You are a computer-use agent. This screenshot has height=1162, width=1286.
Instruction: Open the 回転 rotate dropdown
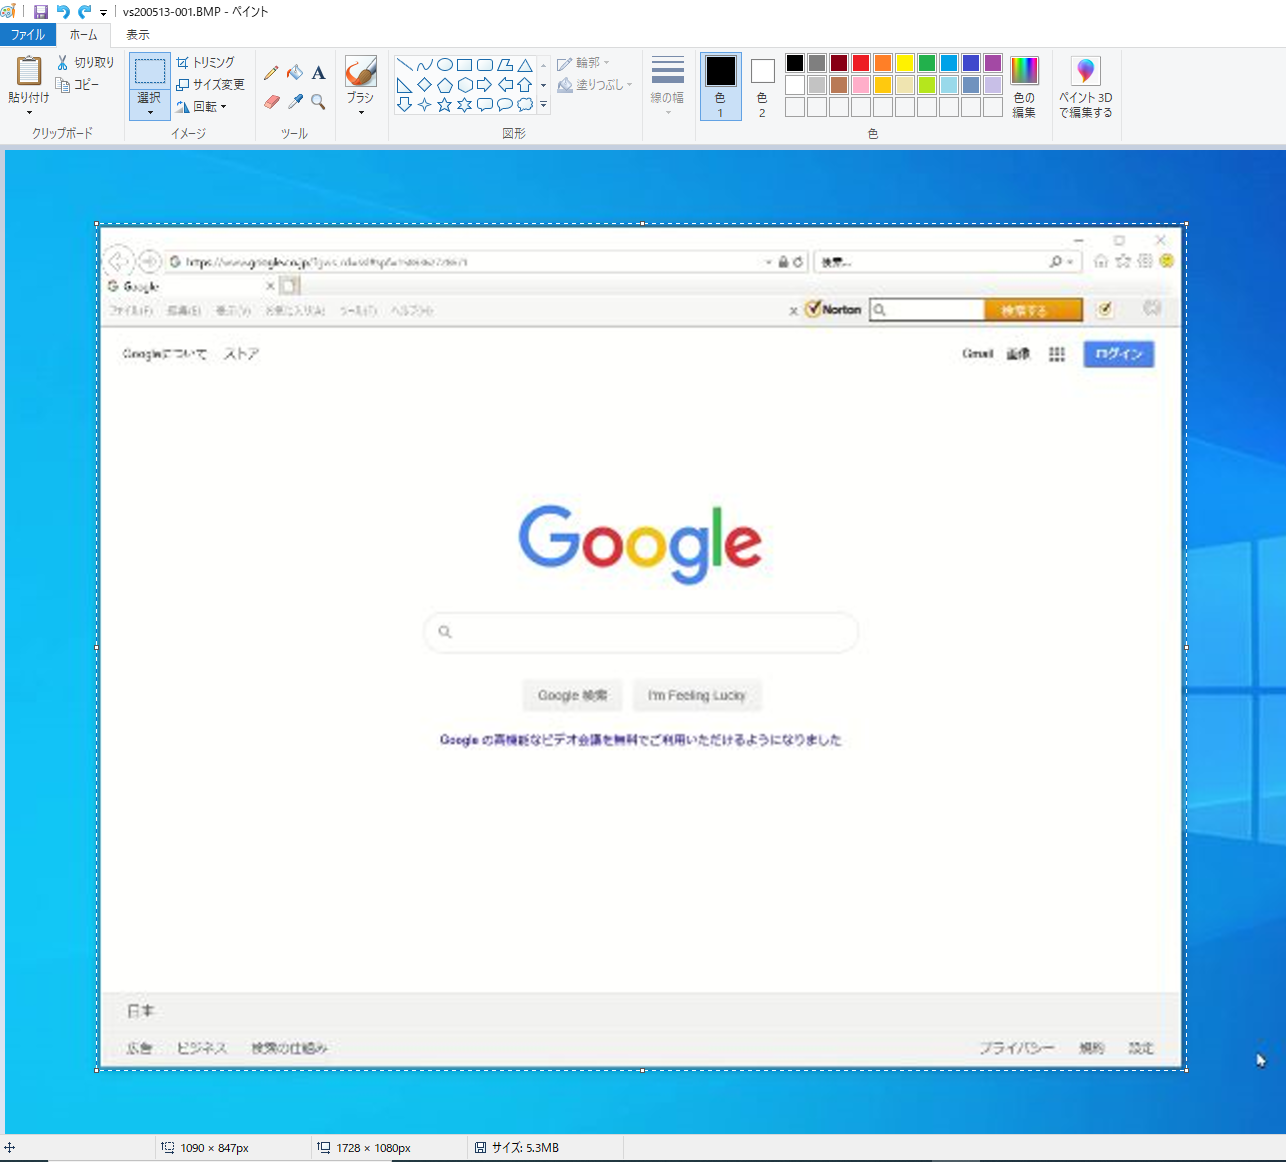[x=202, y=106]
